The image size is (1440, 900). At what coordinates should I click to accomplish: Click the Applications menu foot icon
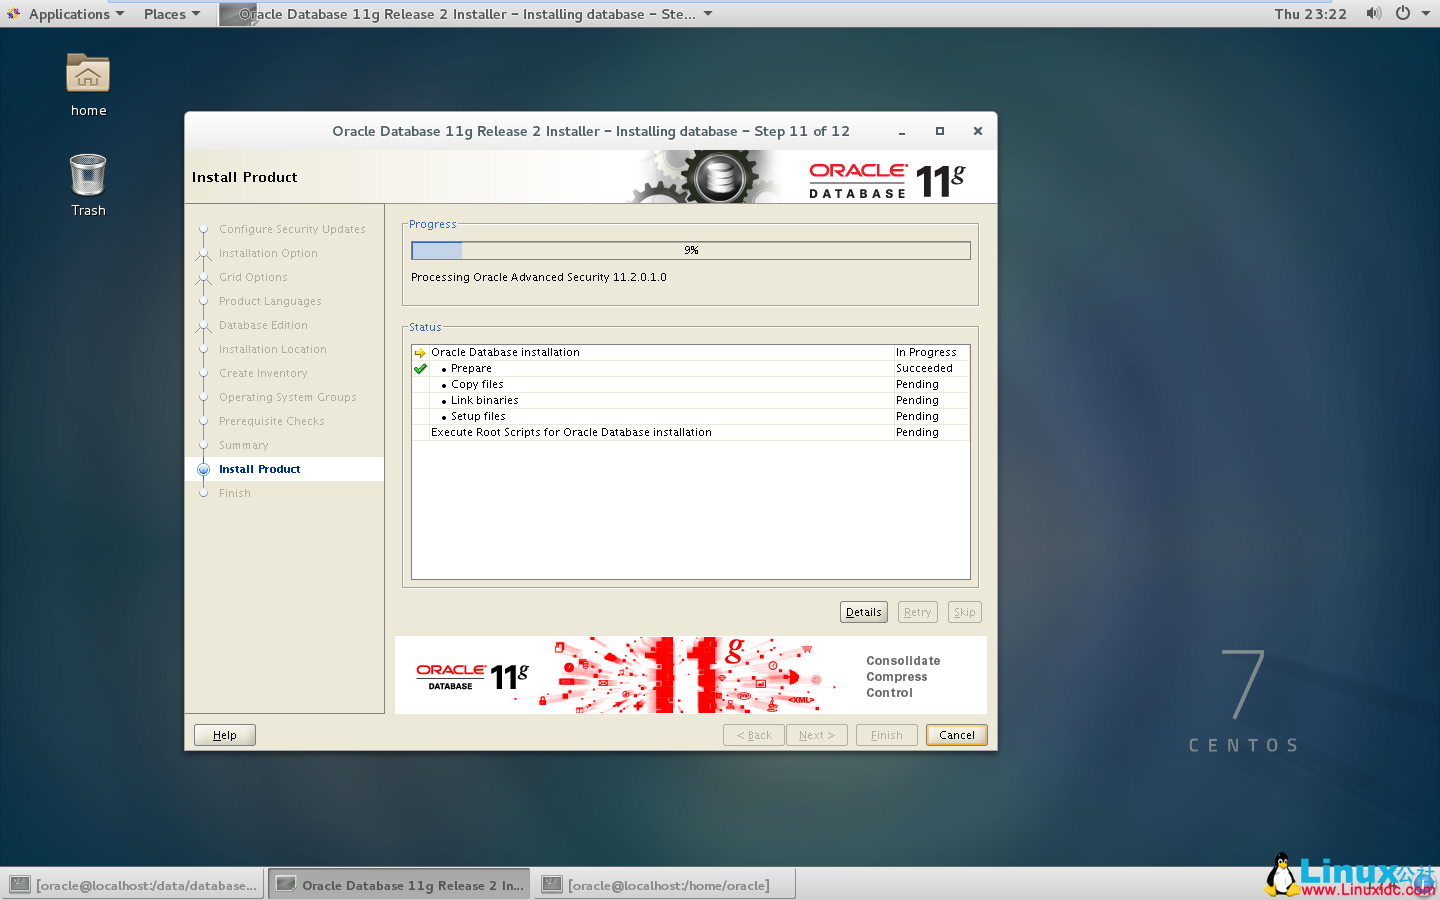(13, 14)
